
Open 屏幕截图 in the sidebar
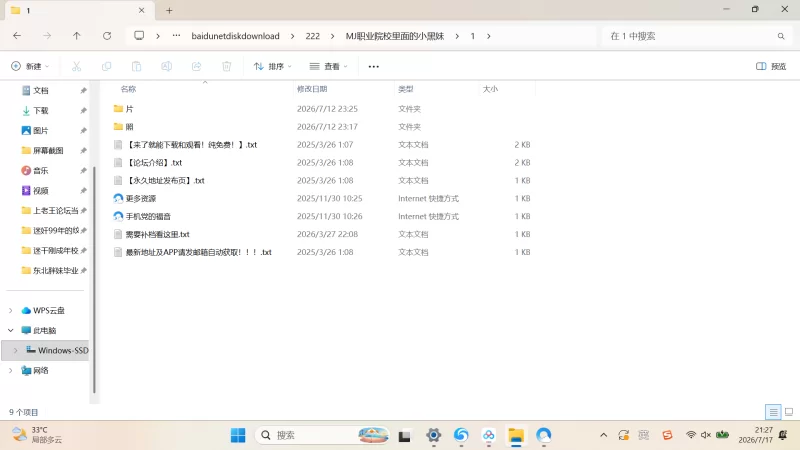pos(48,151)
